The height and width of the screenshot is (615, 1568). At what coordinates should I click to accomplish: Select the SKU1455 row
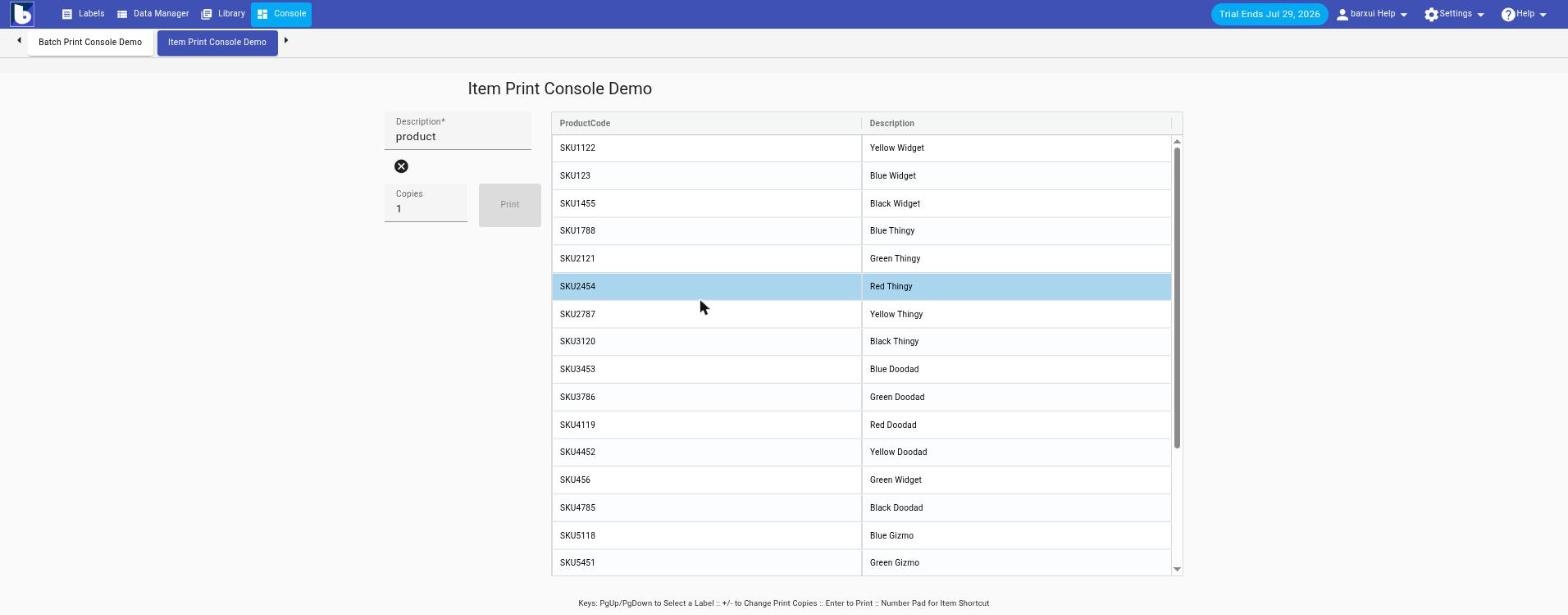point(861,204)
